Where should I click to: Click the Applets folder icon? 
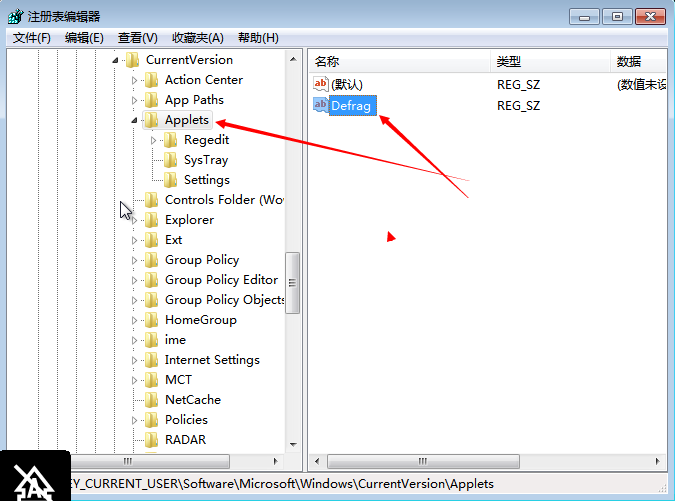(151, 120)
